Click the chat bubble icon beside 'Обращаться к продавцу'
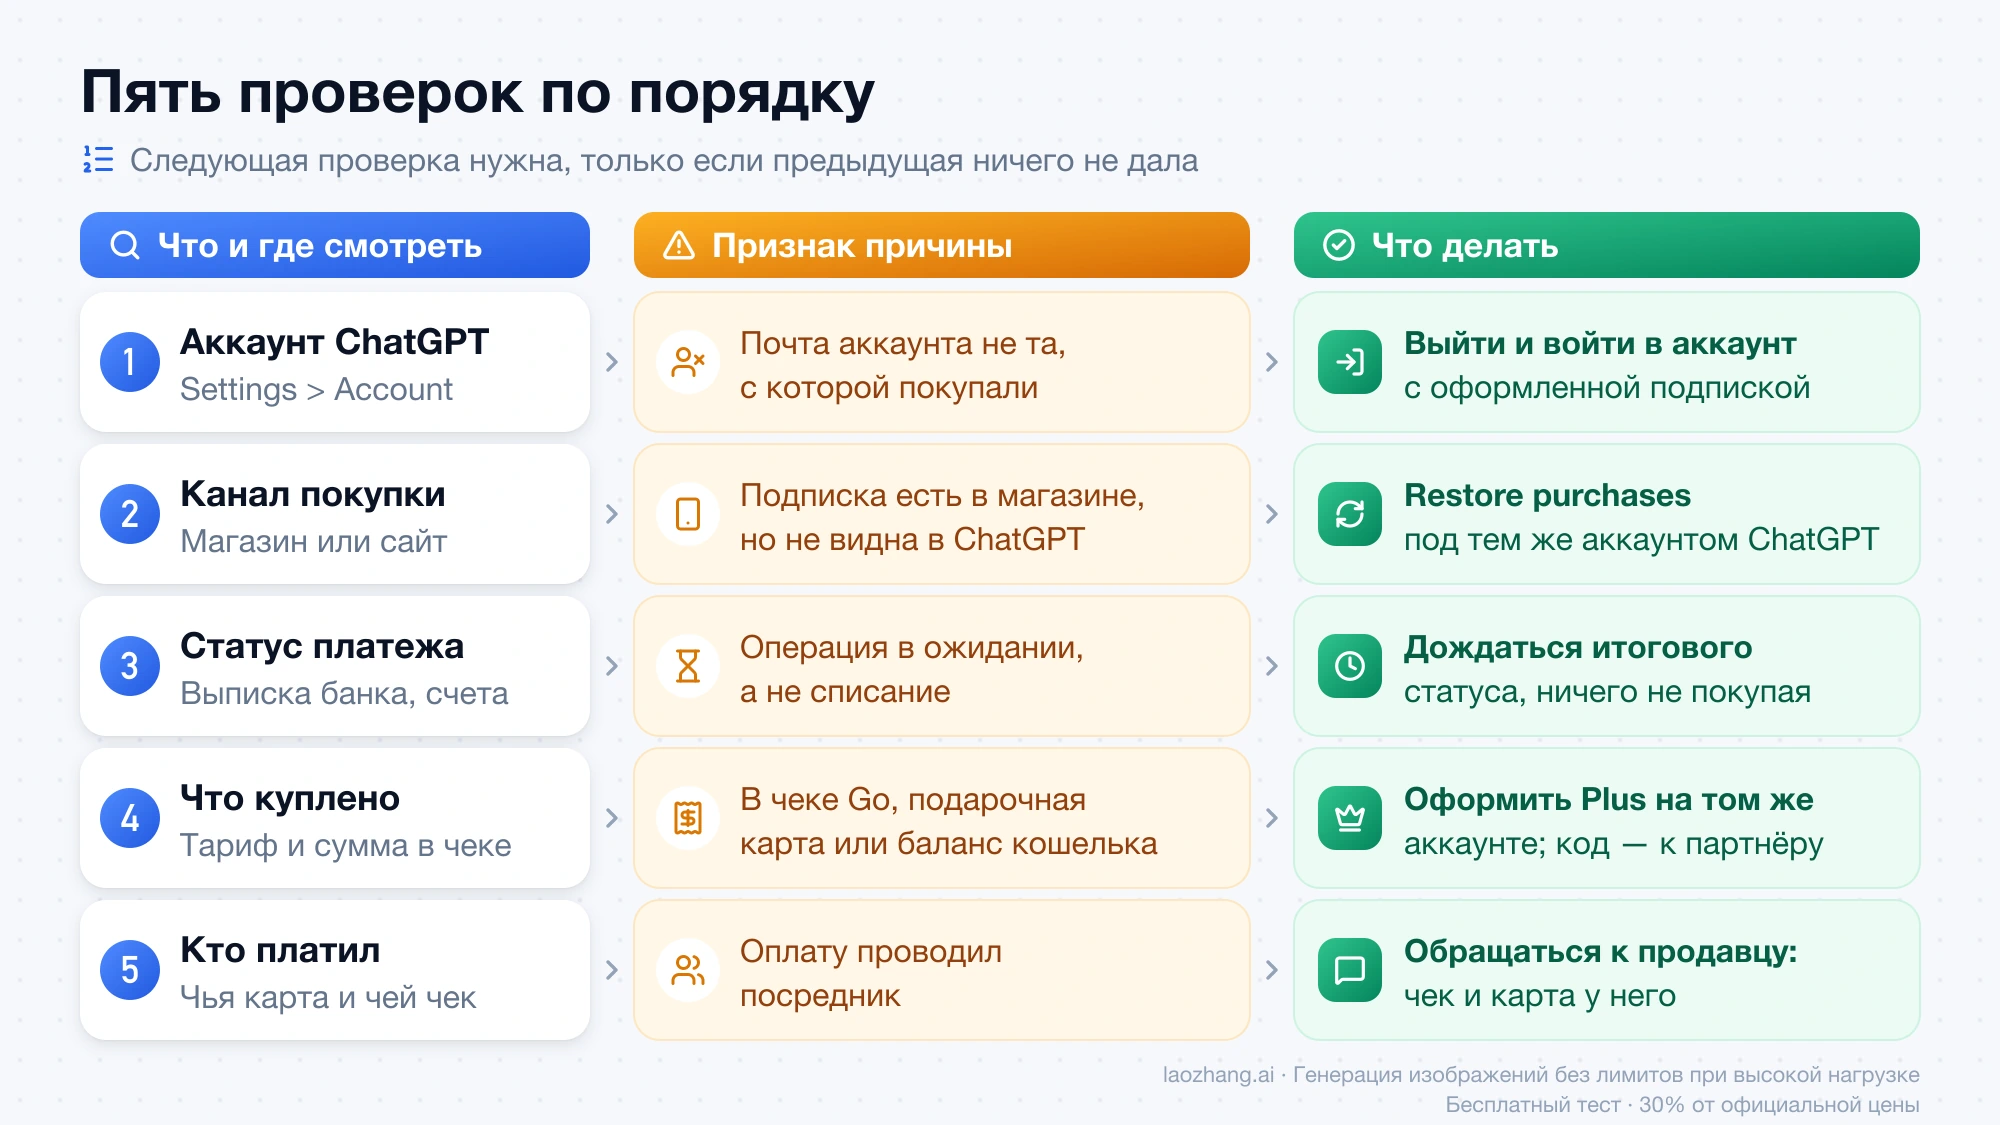This screenshot has width=2000, height=1125. 1350,970
